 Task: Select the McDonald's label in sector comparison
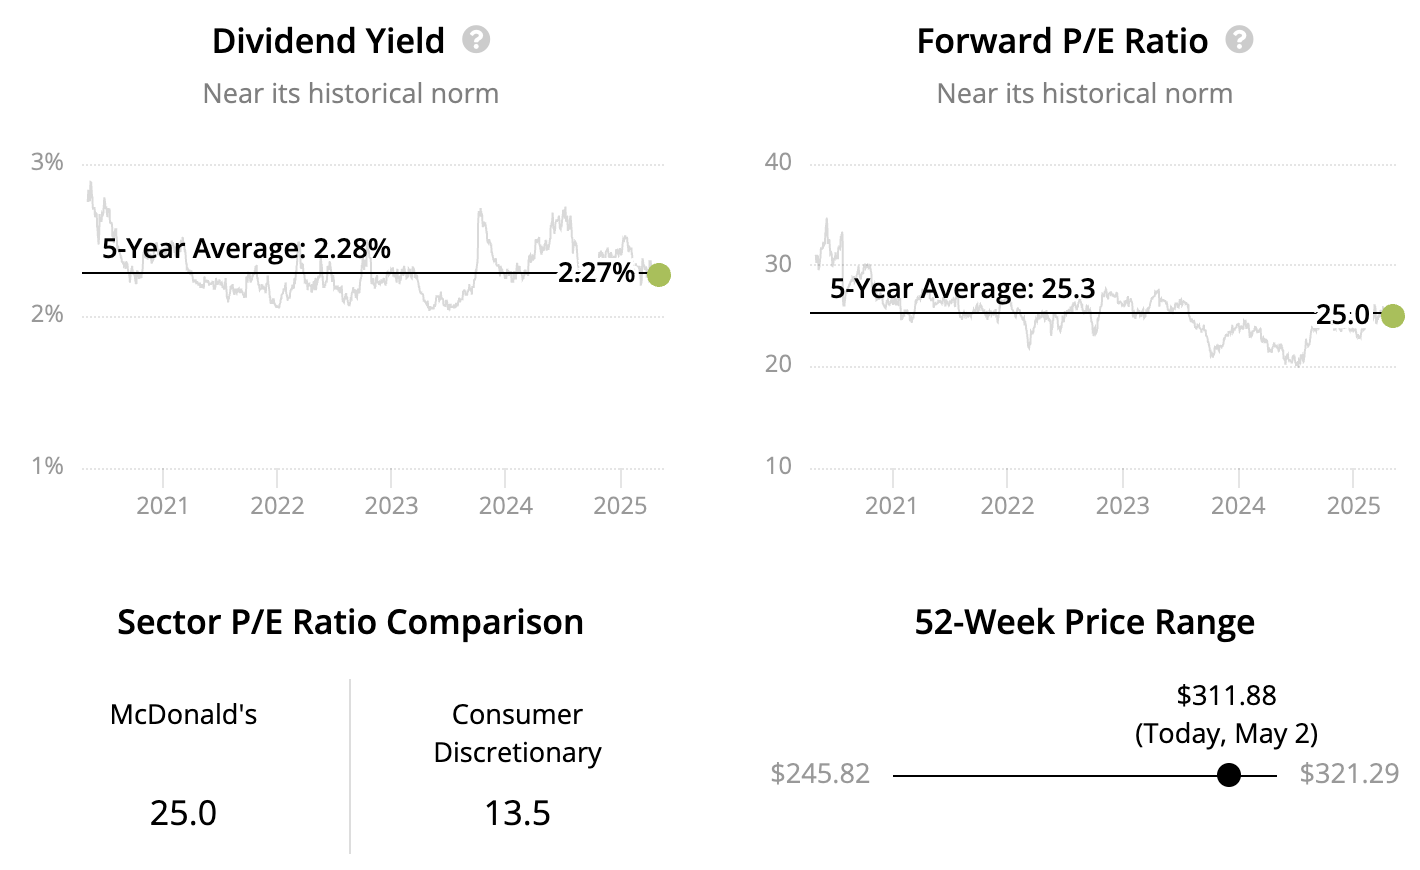[184, 715]
